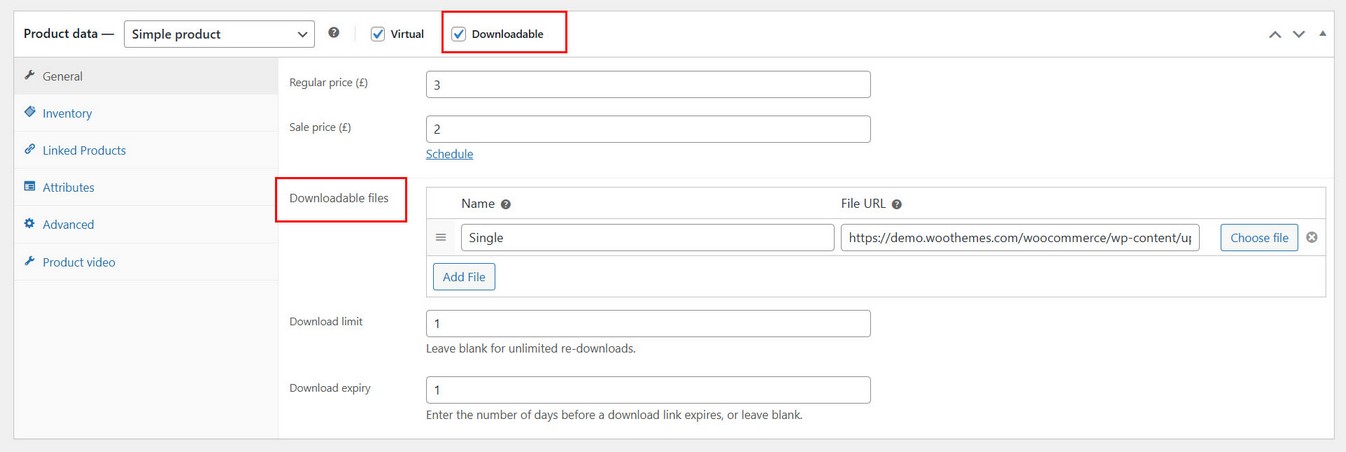The image size is (1346, 452).
Task: Move Product data panel down
Action: pyautogui.click(x=1299, y=34)
